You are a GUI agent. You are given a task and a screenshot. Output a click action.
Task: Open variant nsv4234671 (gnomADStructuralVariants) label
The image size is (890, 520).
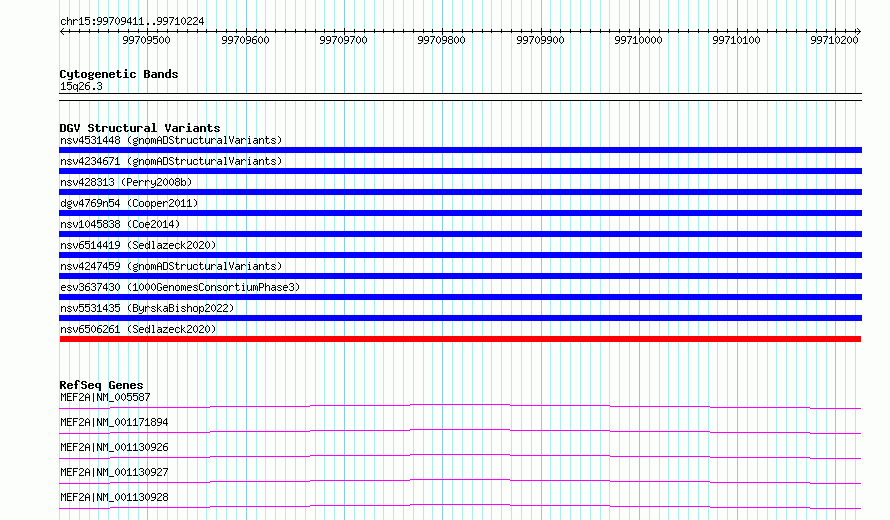coord(171,161)
